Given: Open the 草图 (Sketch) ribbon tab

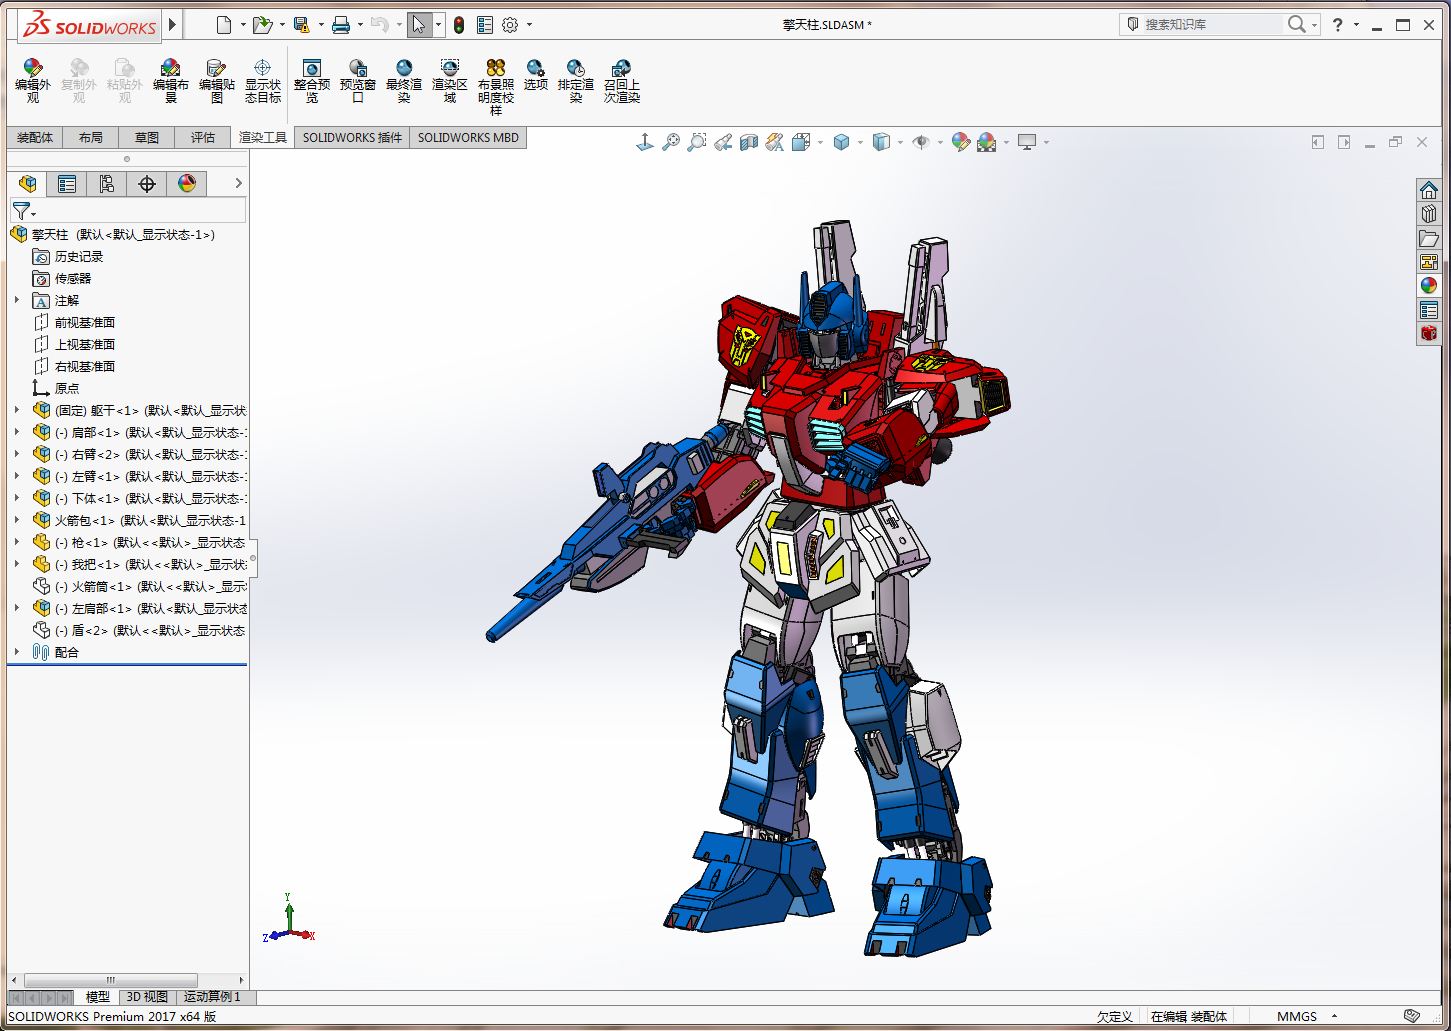Looking at the screenshot, I should pos(147,138).
